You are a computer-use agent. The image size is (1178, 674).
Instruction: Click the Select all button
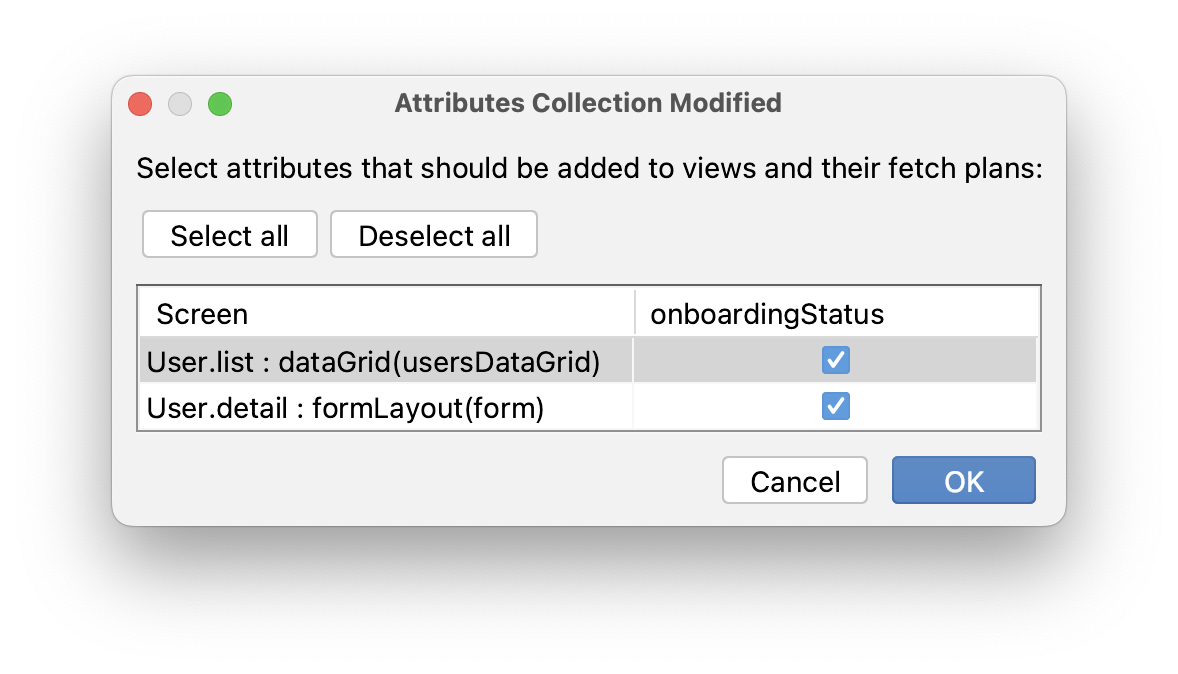pyautogui.click(x=229, y=234)
